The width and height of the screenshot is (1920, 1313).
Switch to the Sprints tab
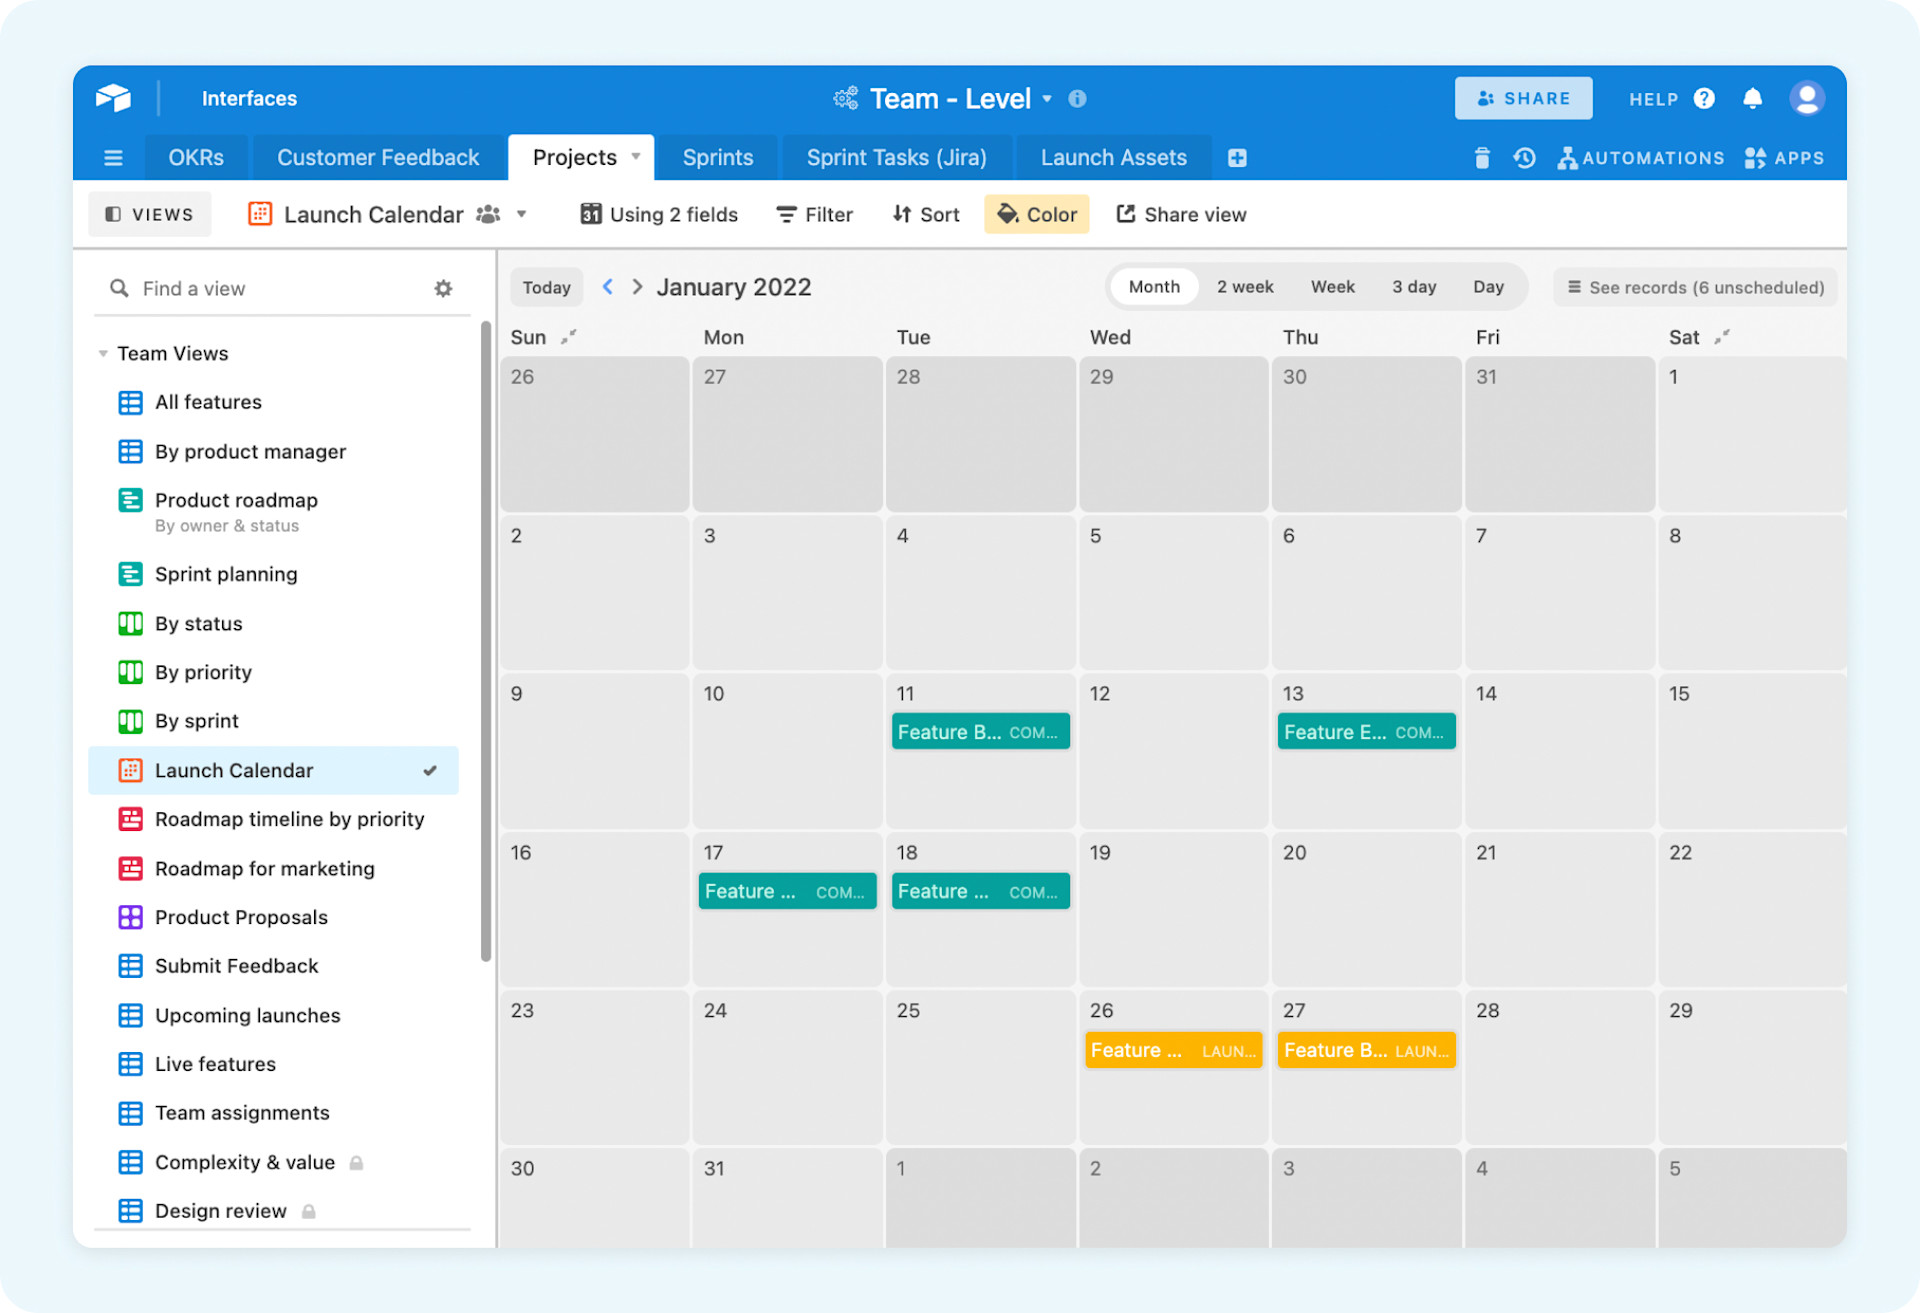tap(717, 157)
